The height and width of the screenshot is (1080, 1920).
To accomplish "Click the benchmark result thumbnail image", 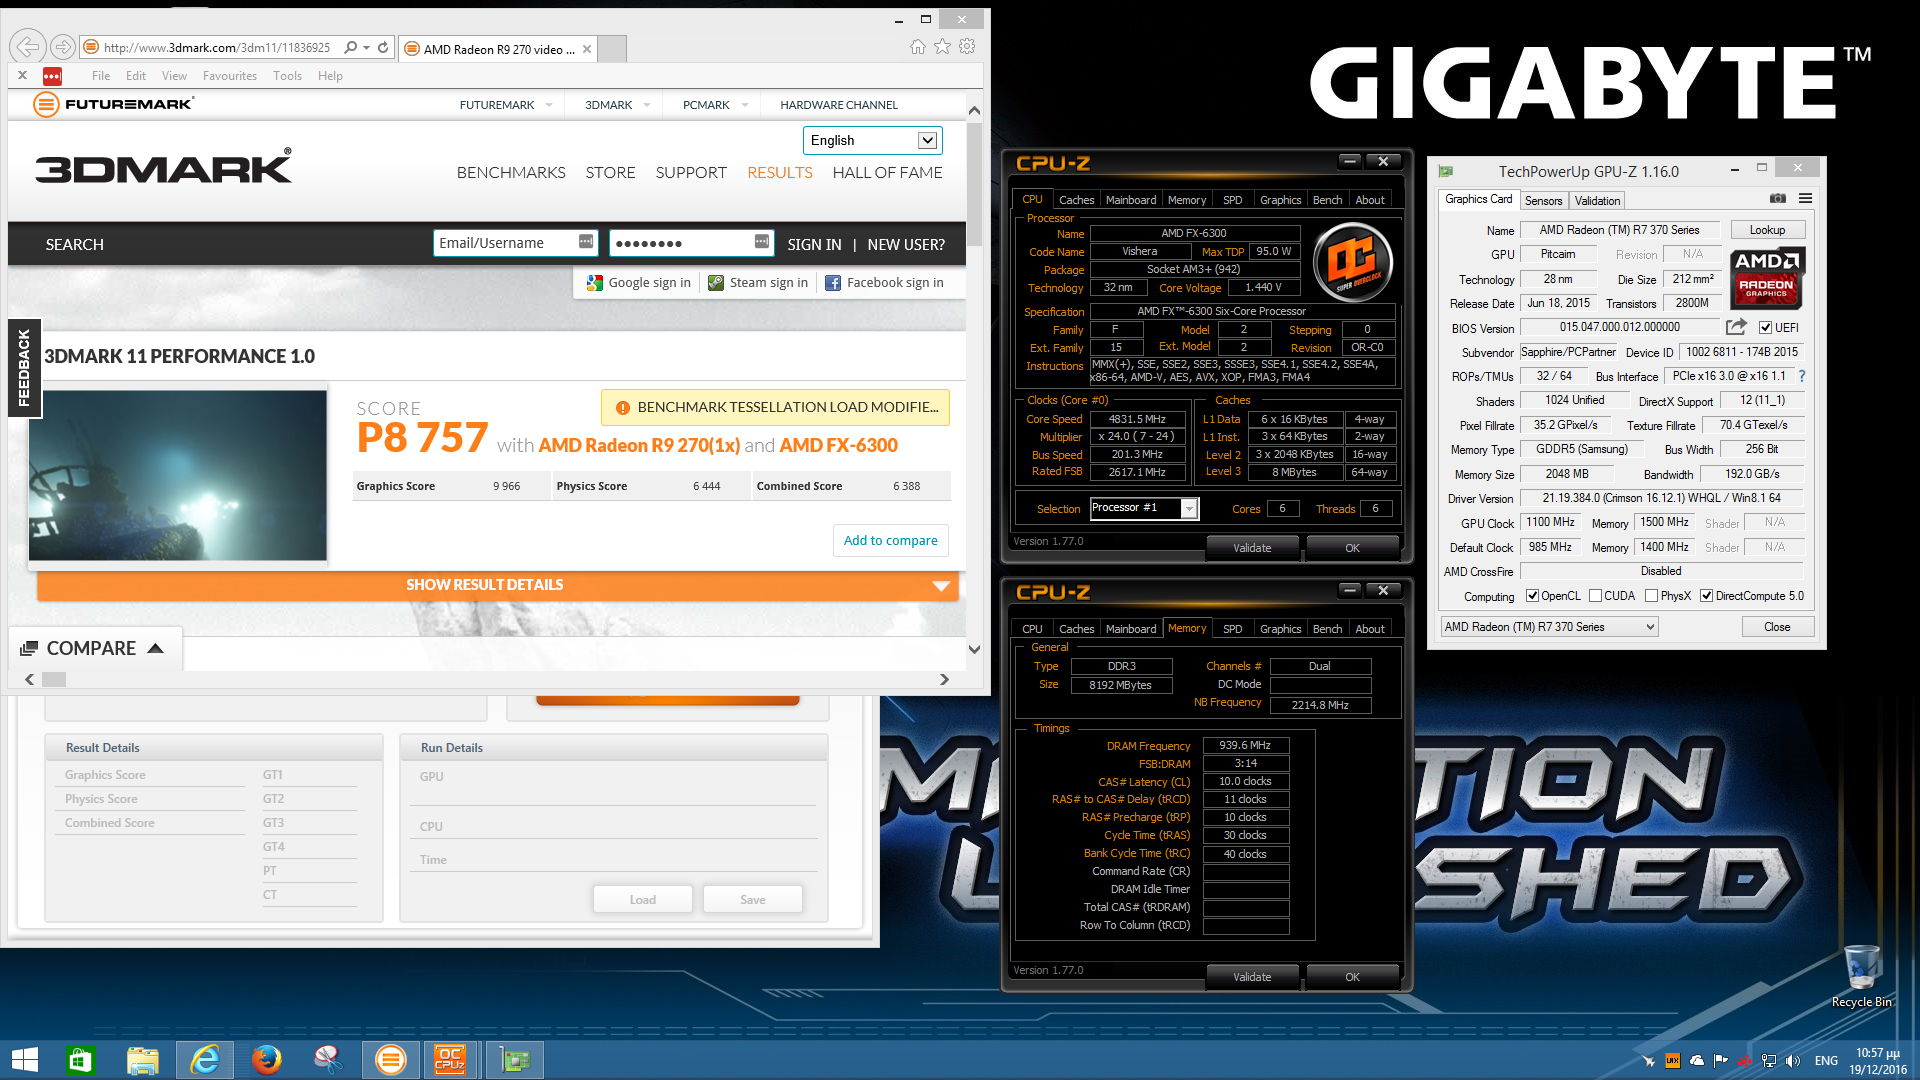I will tap(178, 475).
